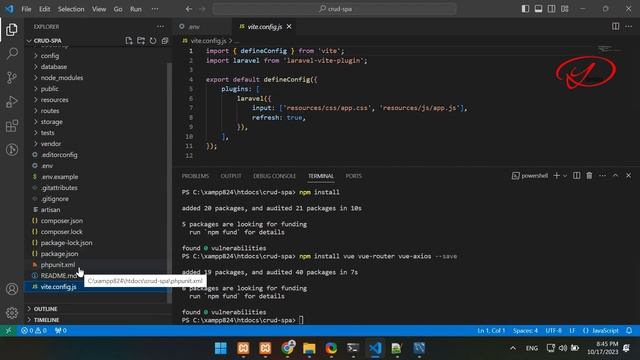This screenshot has height=360, width=640.
Task: Show errors and warnings count in status bar
Action: (34, 331)
